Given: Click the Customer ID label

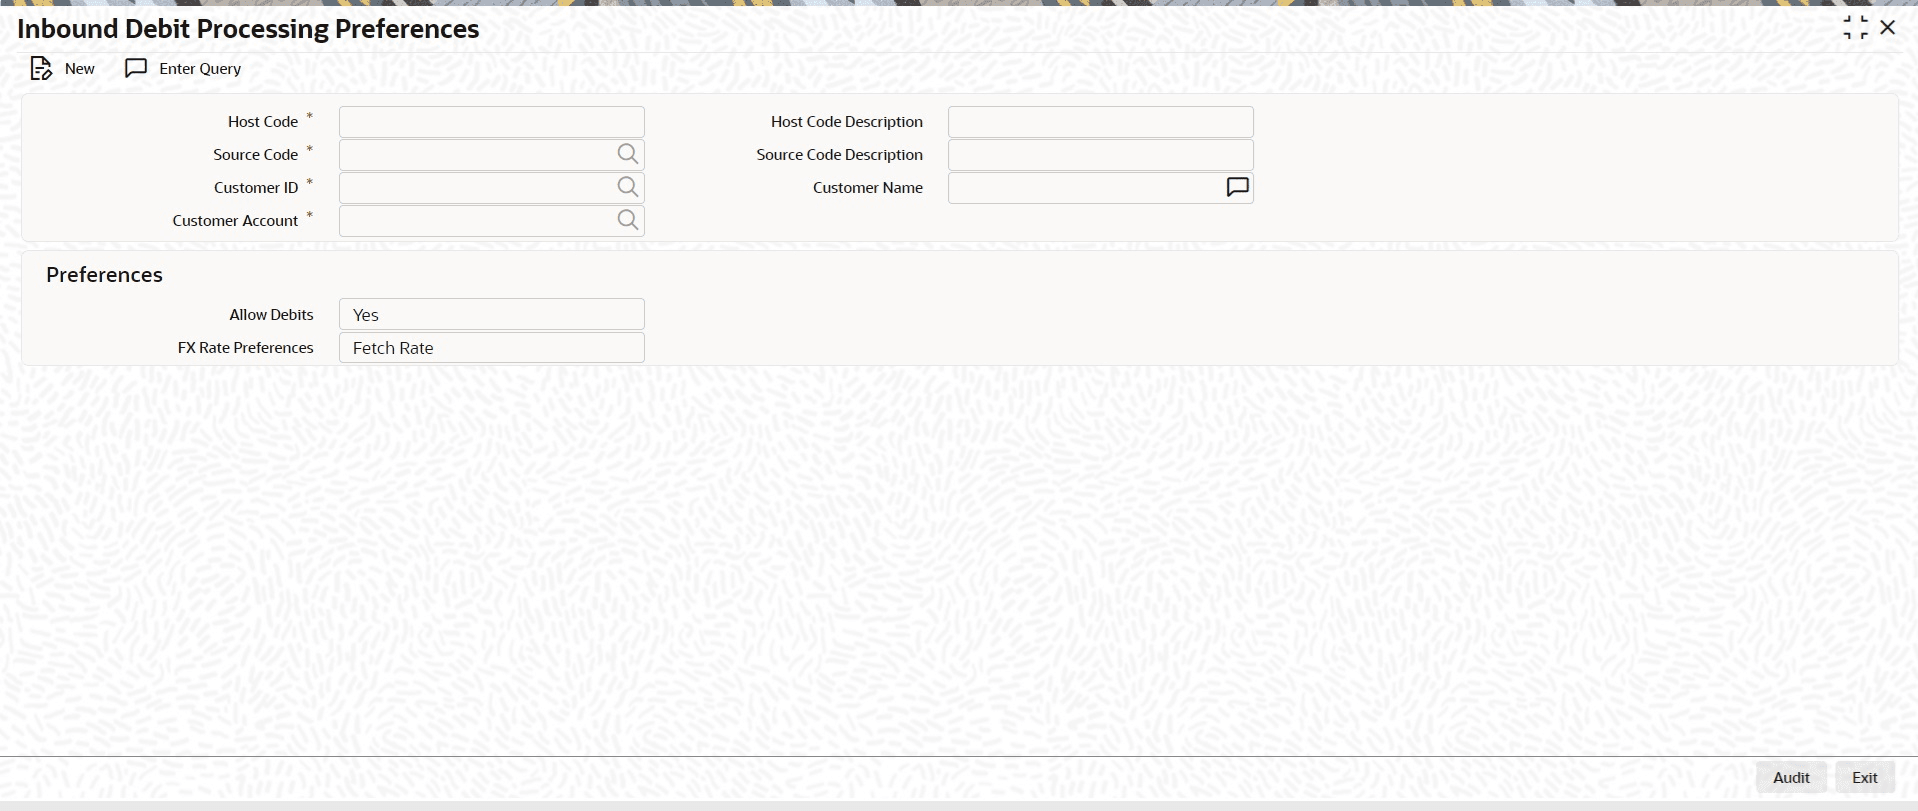Looking at the screenshot, I should coord(256,187).
